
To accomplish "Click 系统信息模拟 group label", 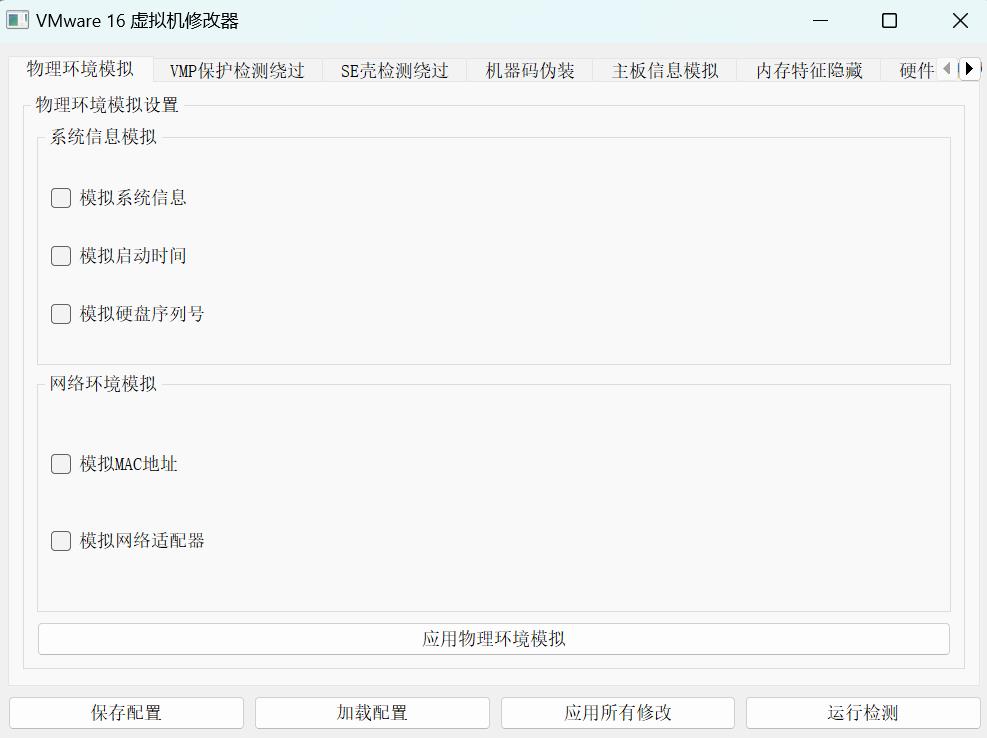I will (103, 137).
